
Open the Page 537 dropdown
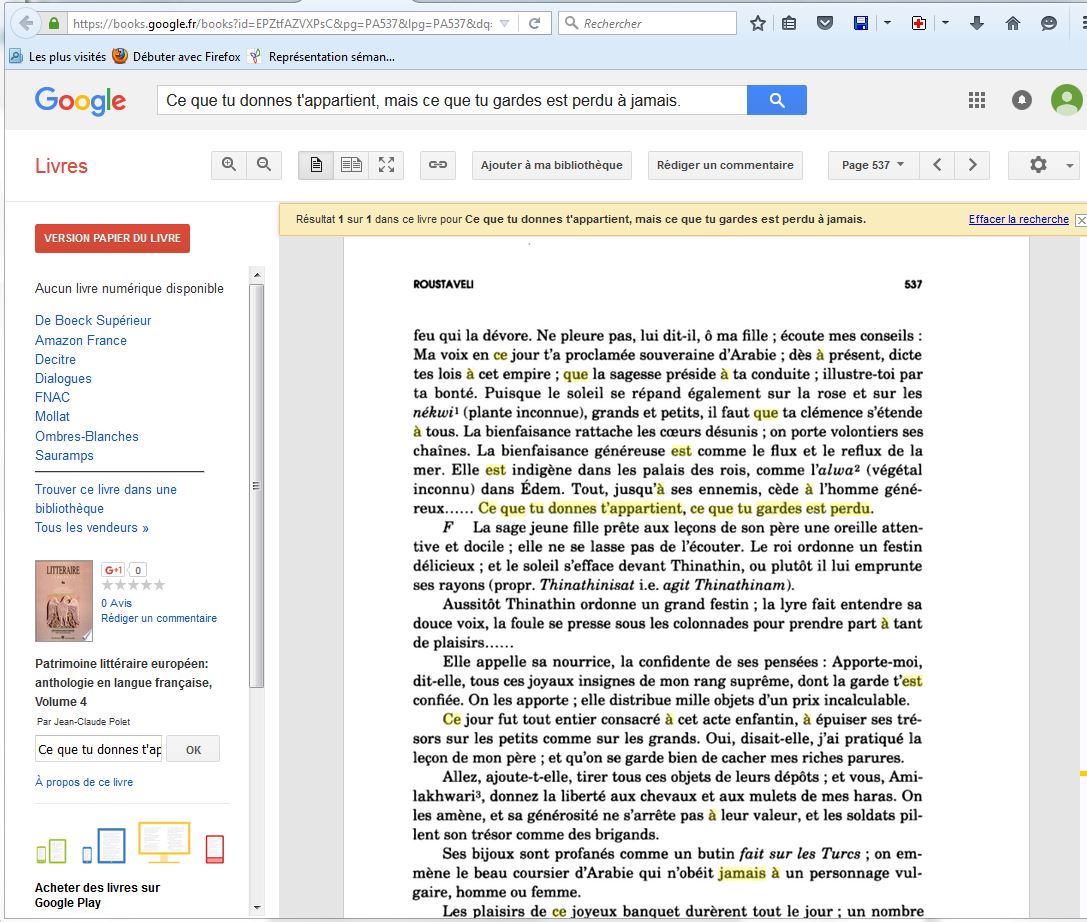click(x=872, y=165)
